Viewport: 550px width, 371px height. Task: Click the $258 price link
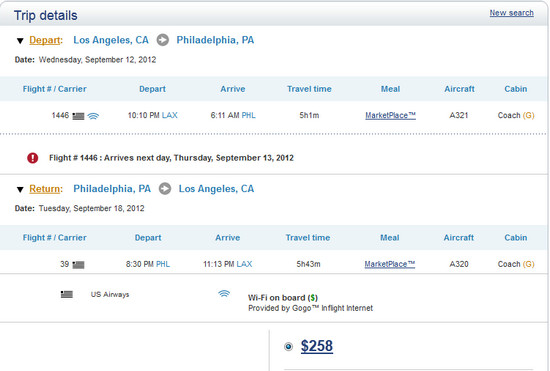pos(317,346)
